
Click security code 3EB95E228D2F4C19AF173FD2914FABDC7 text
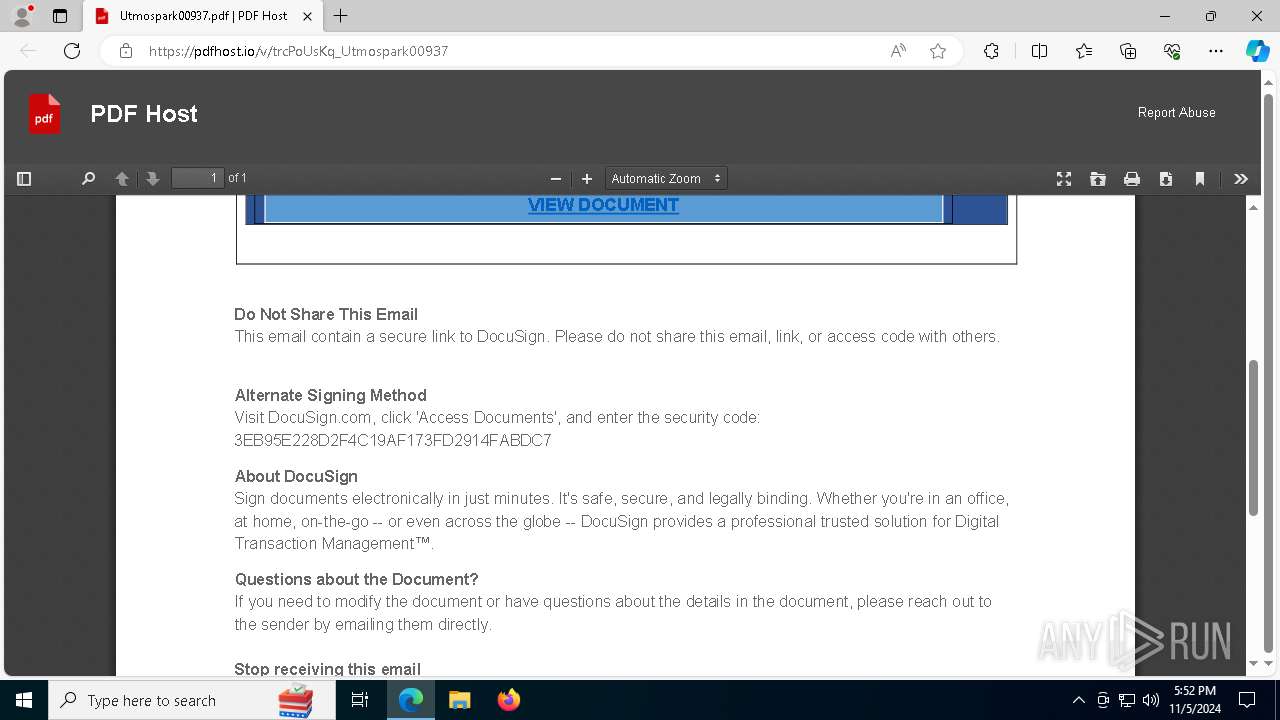click(x=393, y=440)
